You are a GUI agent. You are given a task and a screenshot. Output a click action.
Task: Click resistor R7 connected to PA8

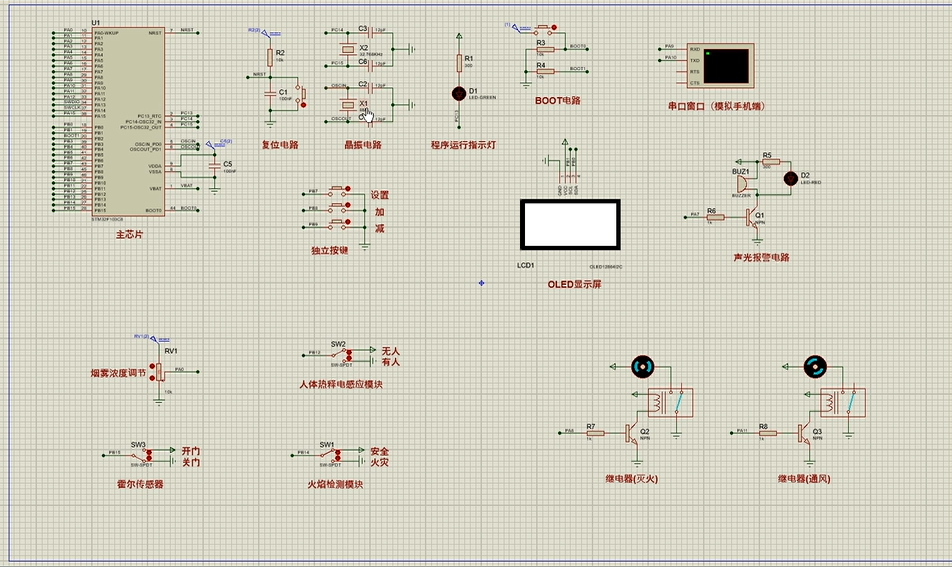click(595, 433)
